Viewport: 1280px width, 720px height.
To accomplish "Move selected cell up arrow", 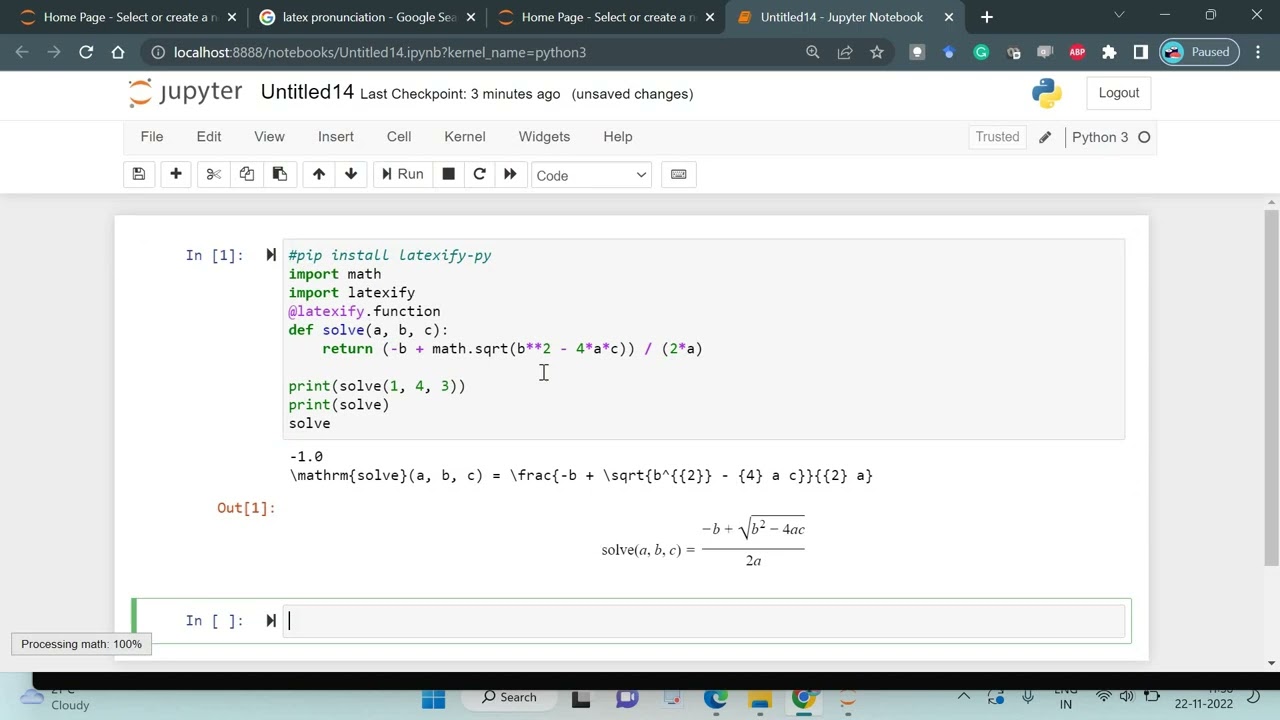I will [319, 174].
